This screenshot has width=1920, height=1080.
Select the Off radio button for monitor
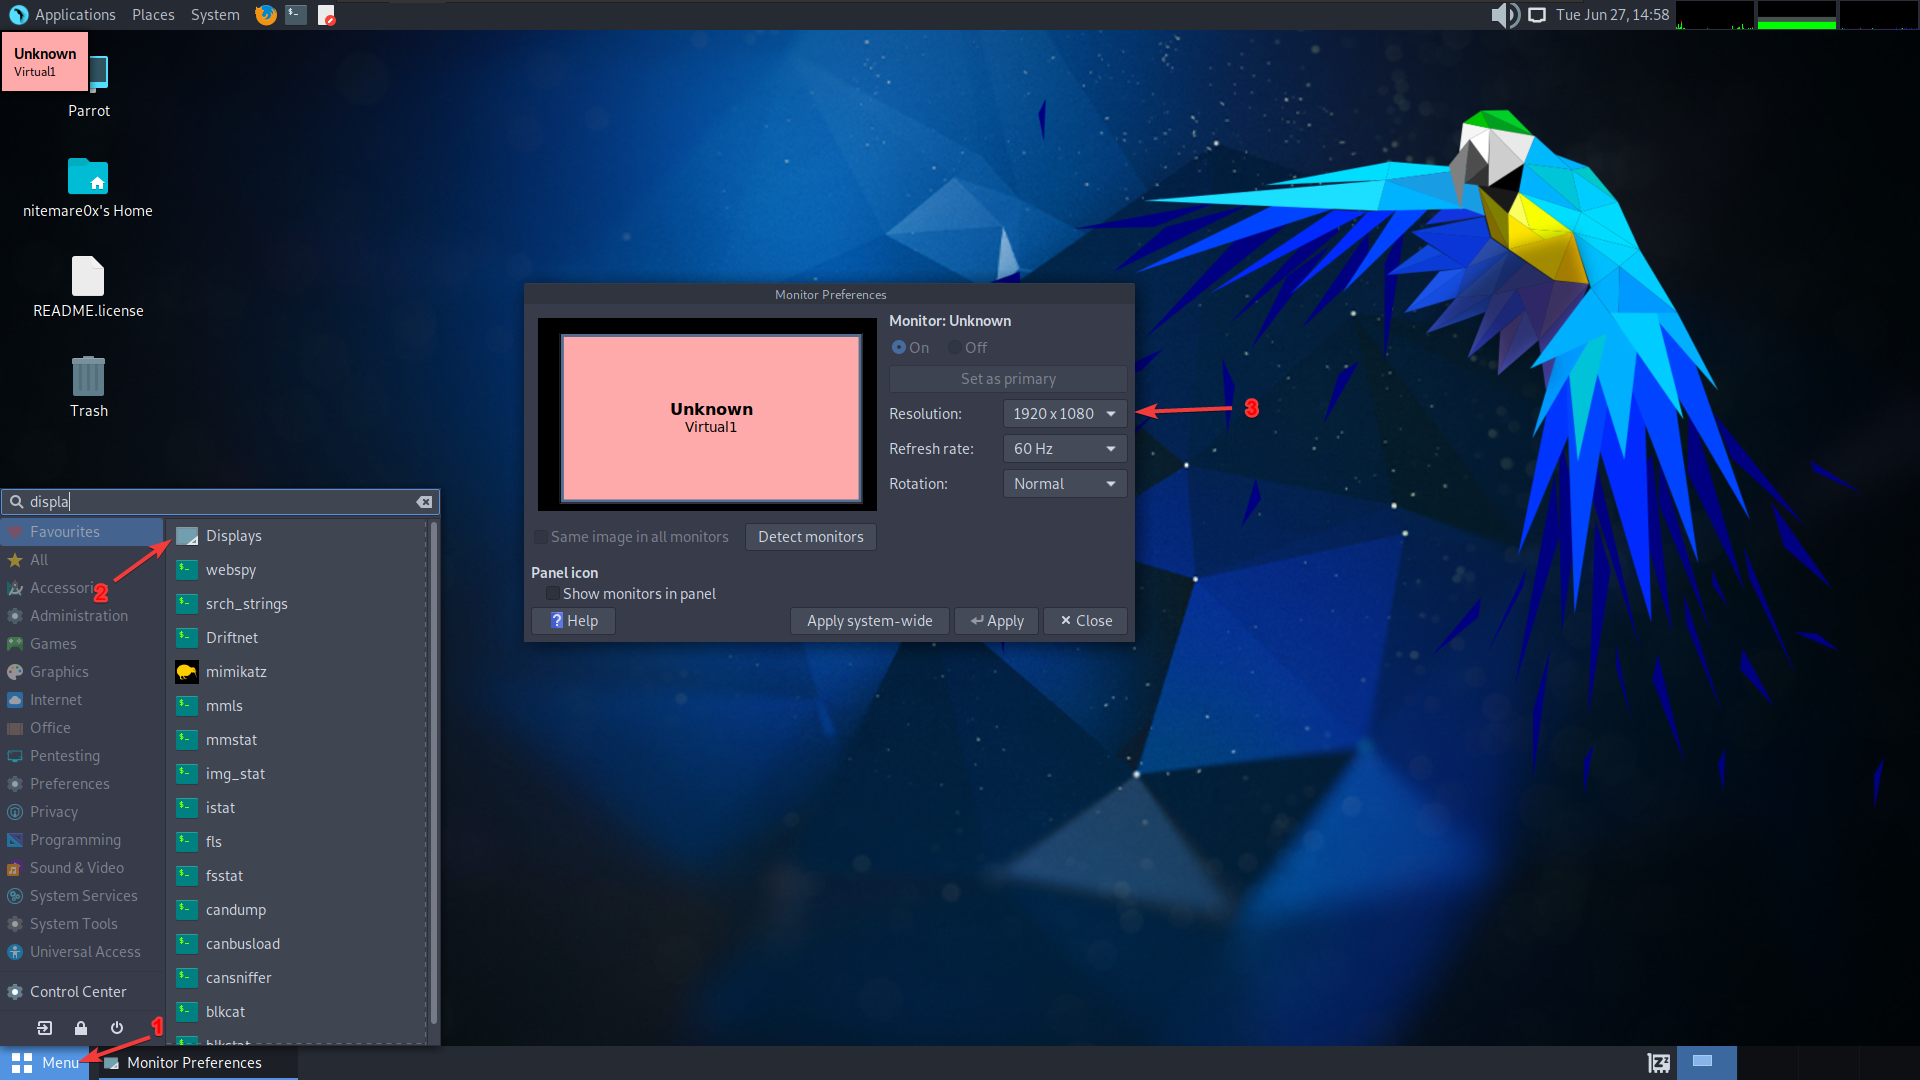click(x=956, y=348)
